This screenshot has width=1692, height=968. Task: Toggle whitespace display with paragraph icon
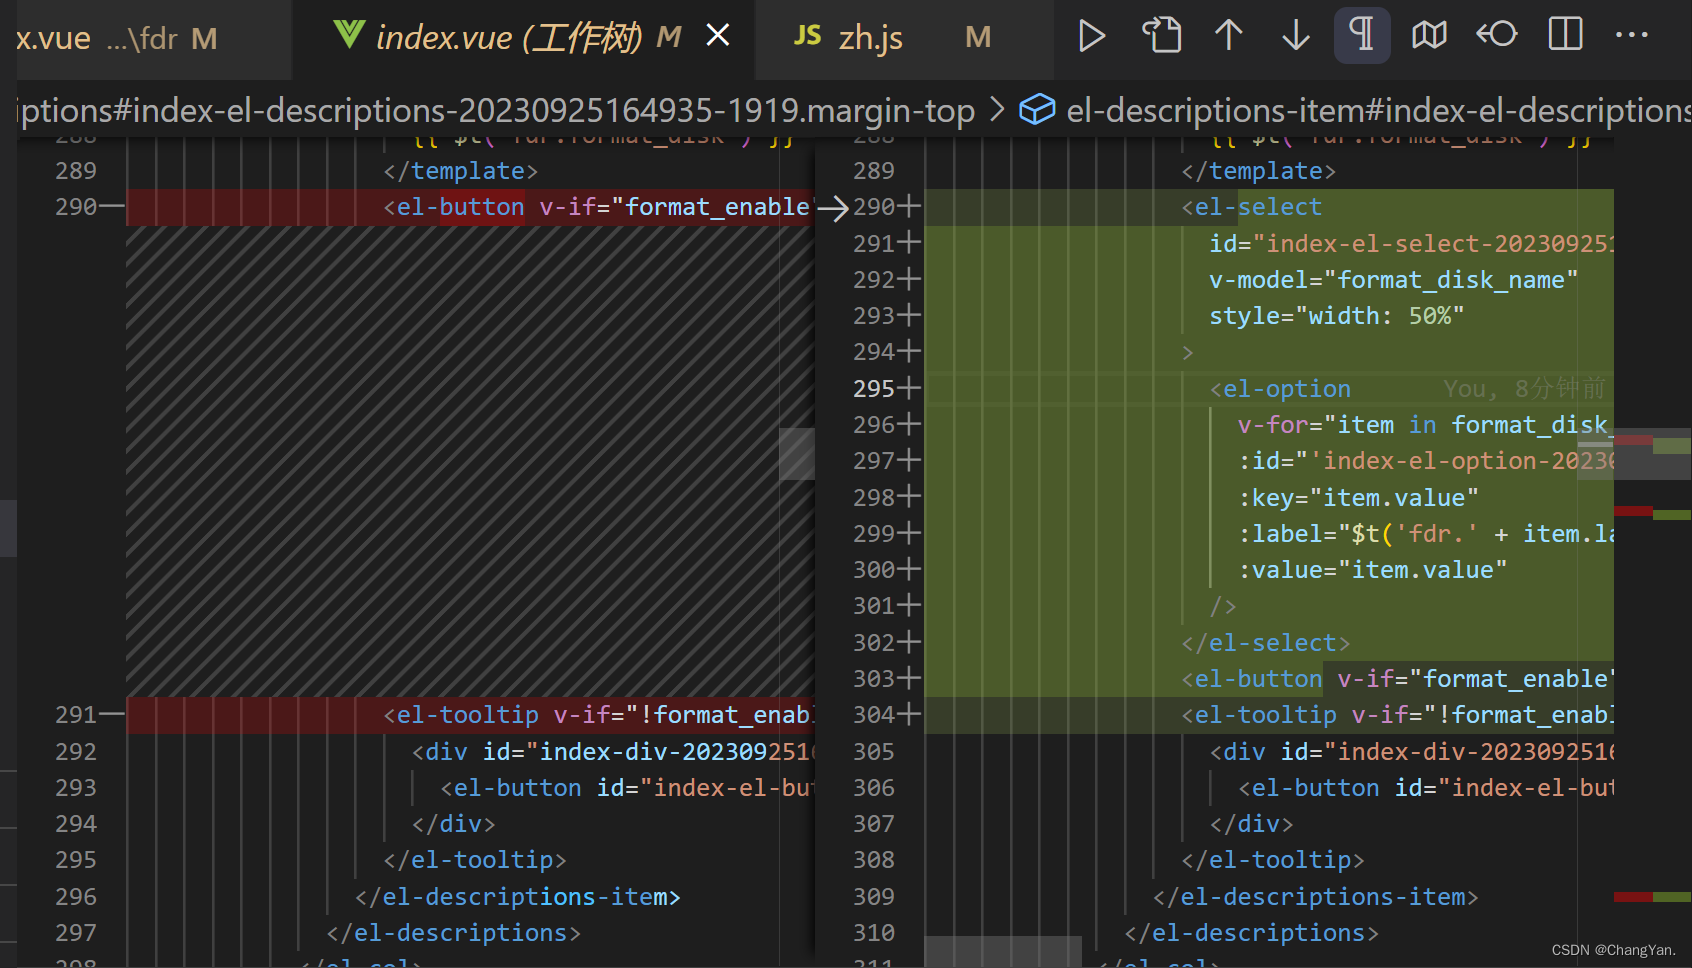point(1362,36)
